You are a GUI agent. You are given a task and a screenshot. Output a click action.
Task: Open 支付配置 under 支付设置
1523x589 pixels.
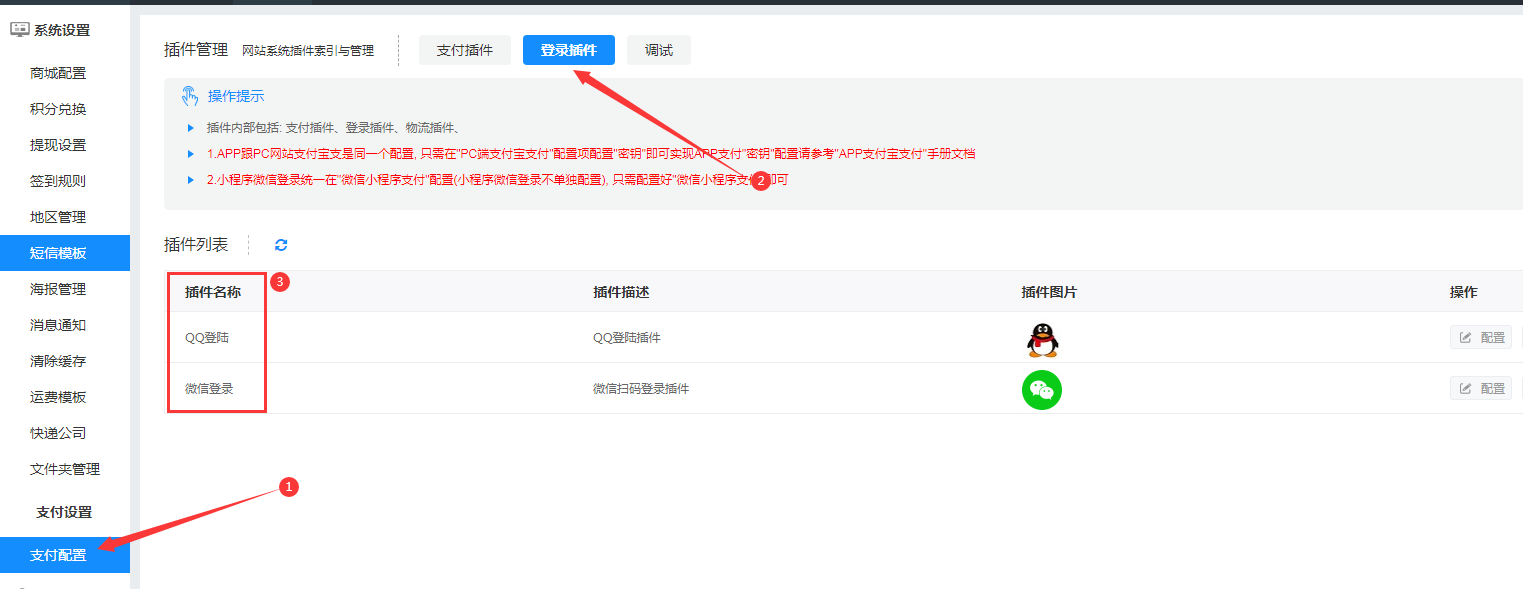[58, 555]
